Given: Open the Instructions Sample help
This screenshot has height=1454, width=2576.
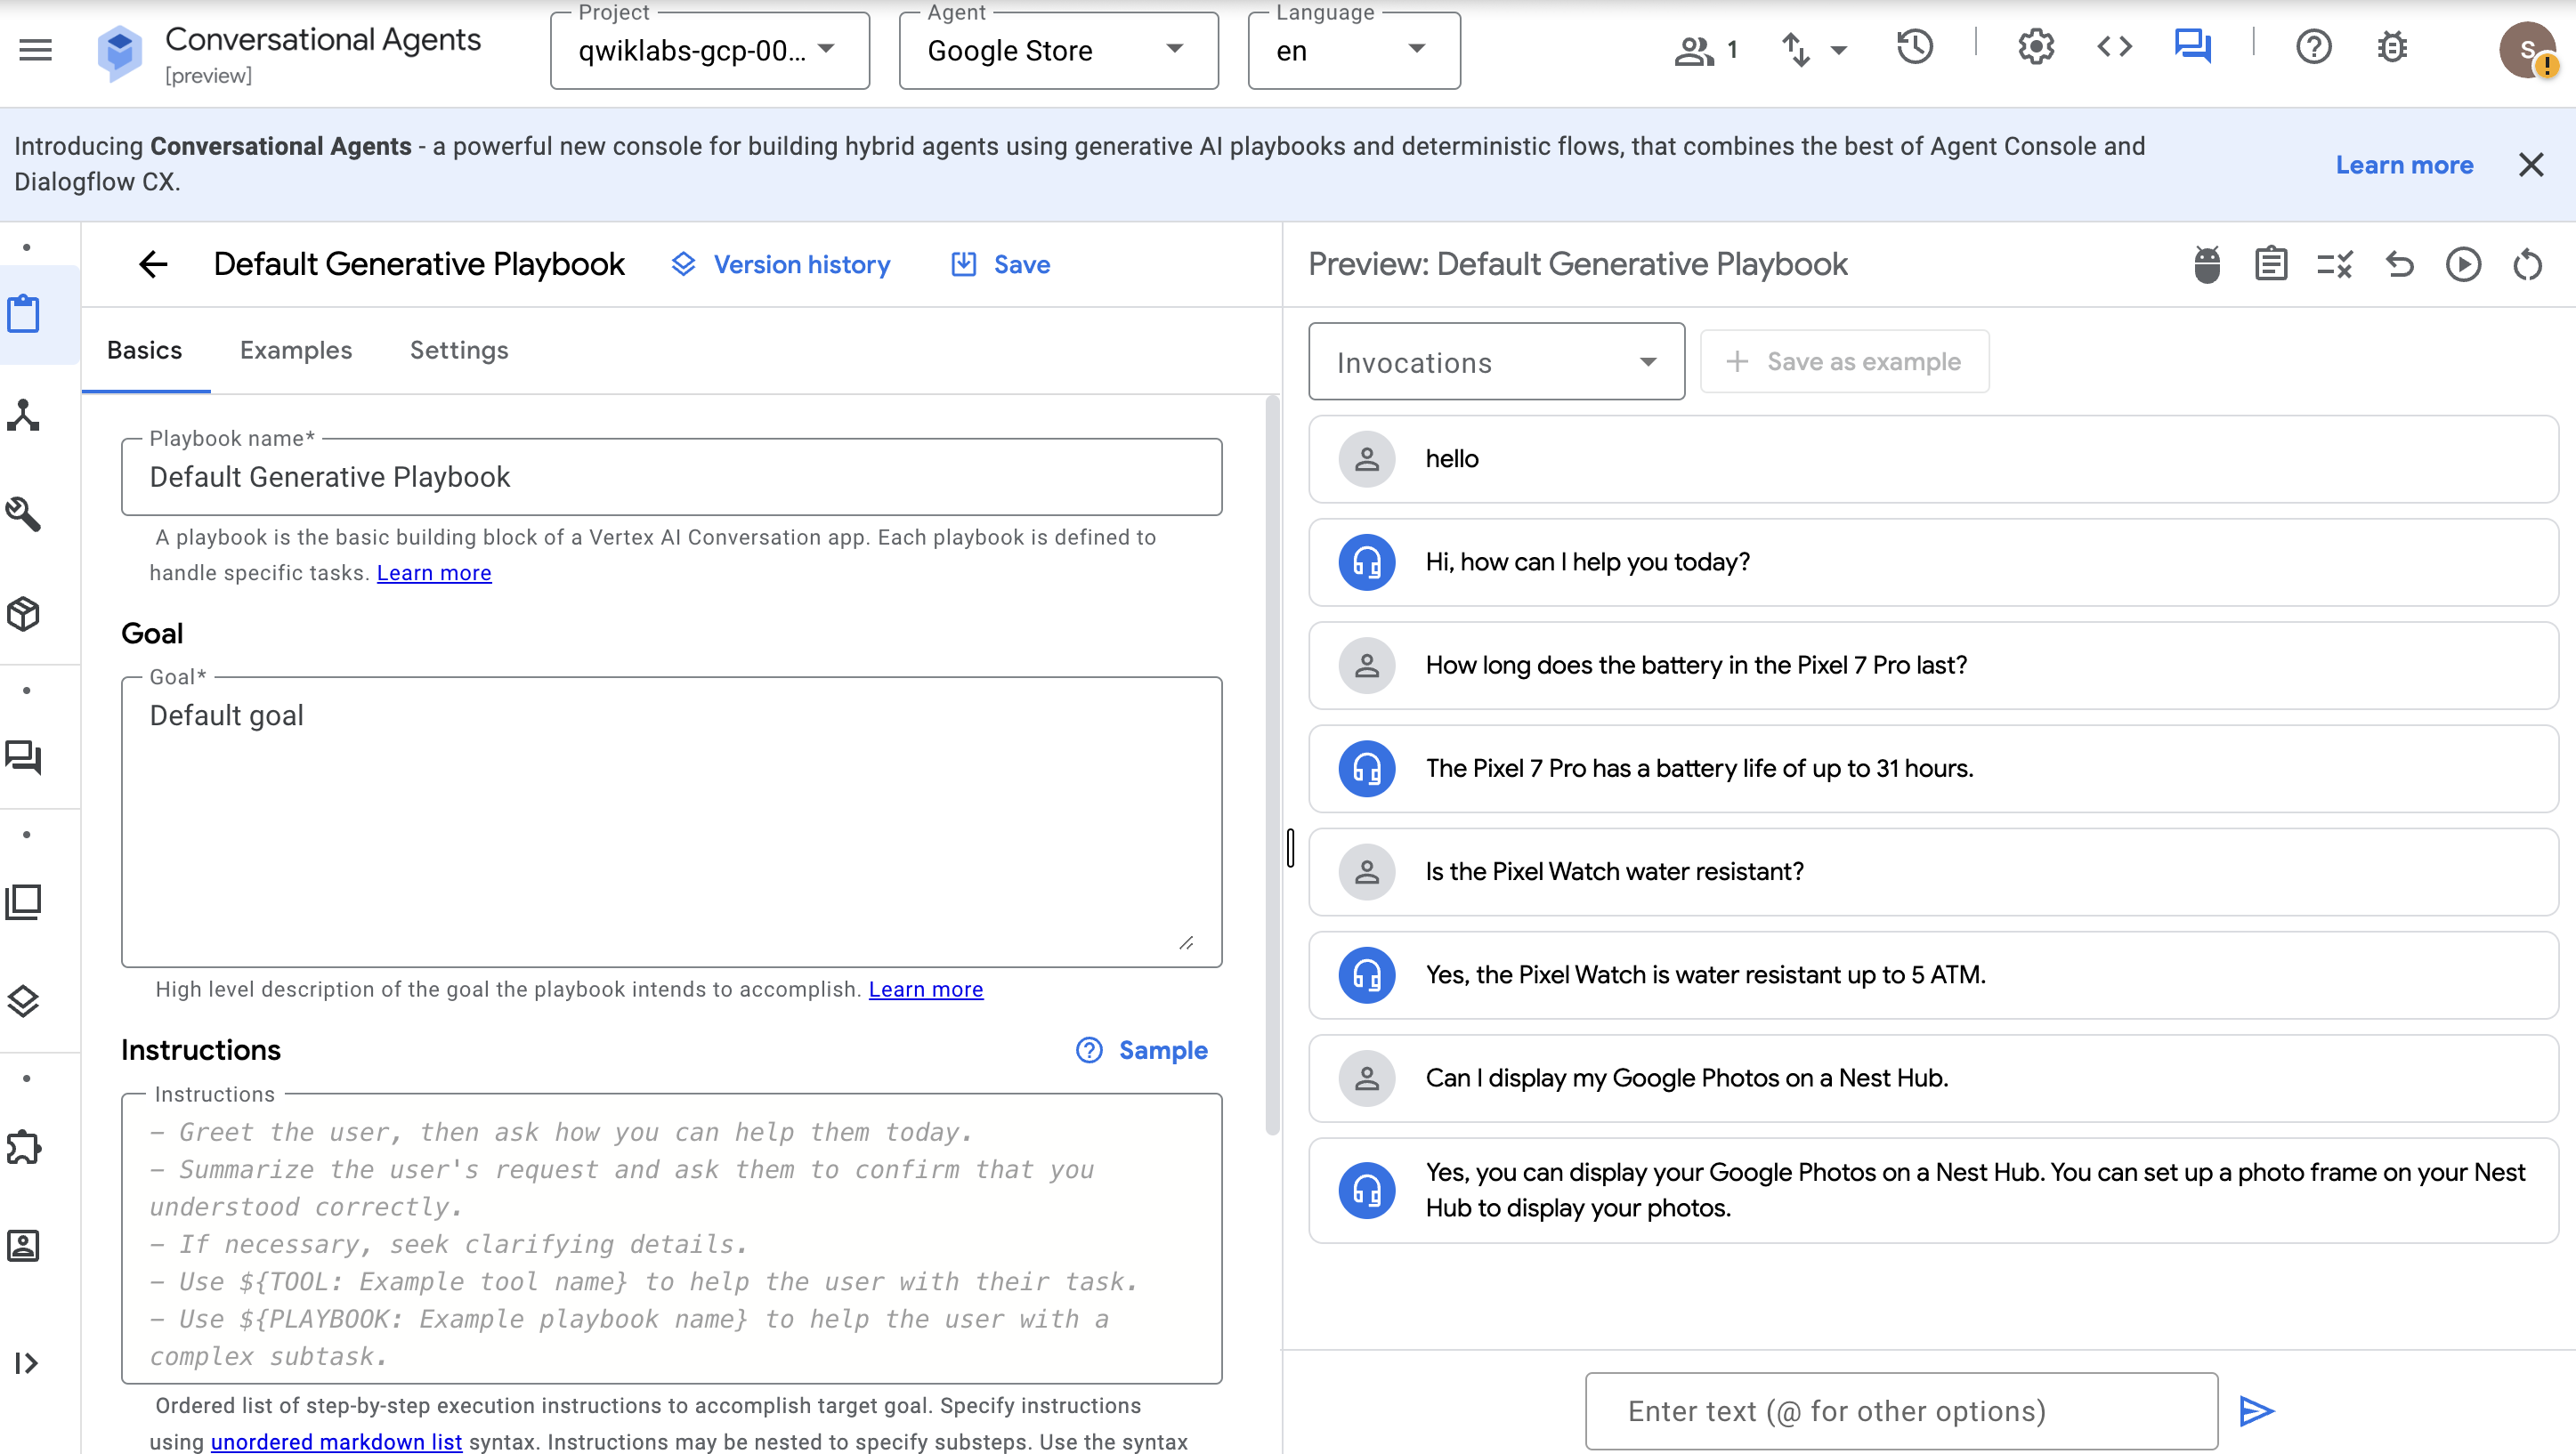Looking at the screenshot, I should [1142, 1050].
